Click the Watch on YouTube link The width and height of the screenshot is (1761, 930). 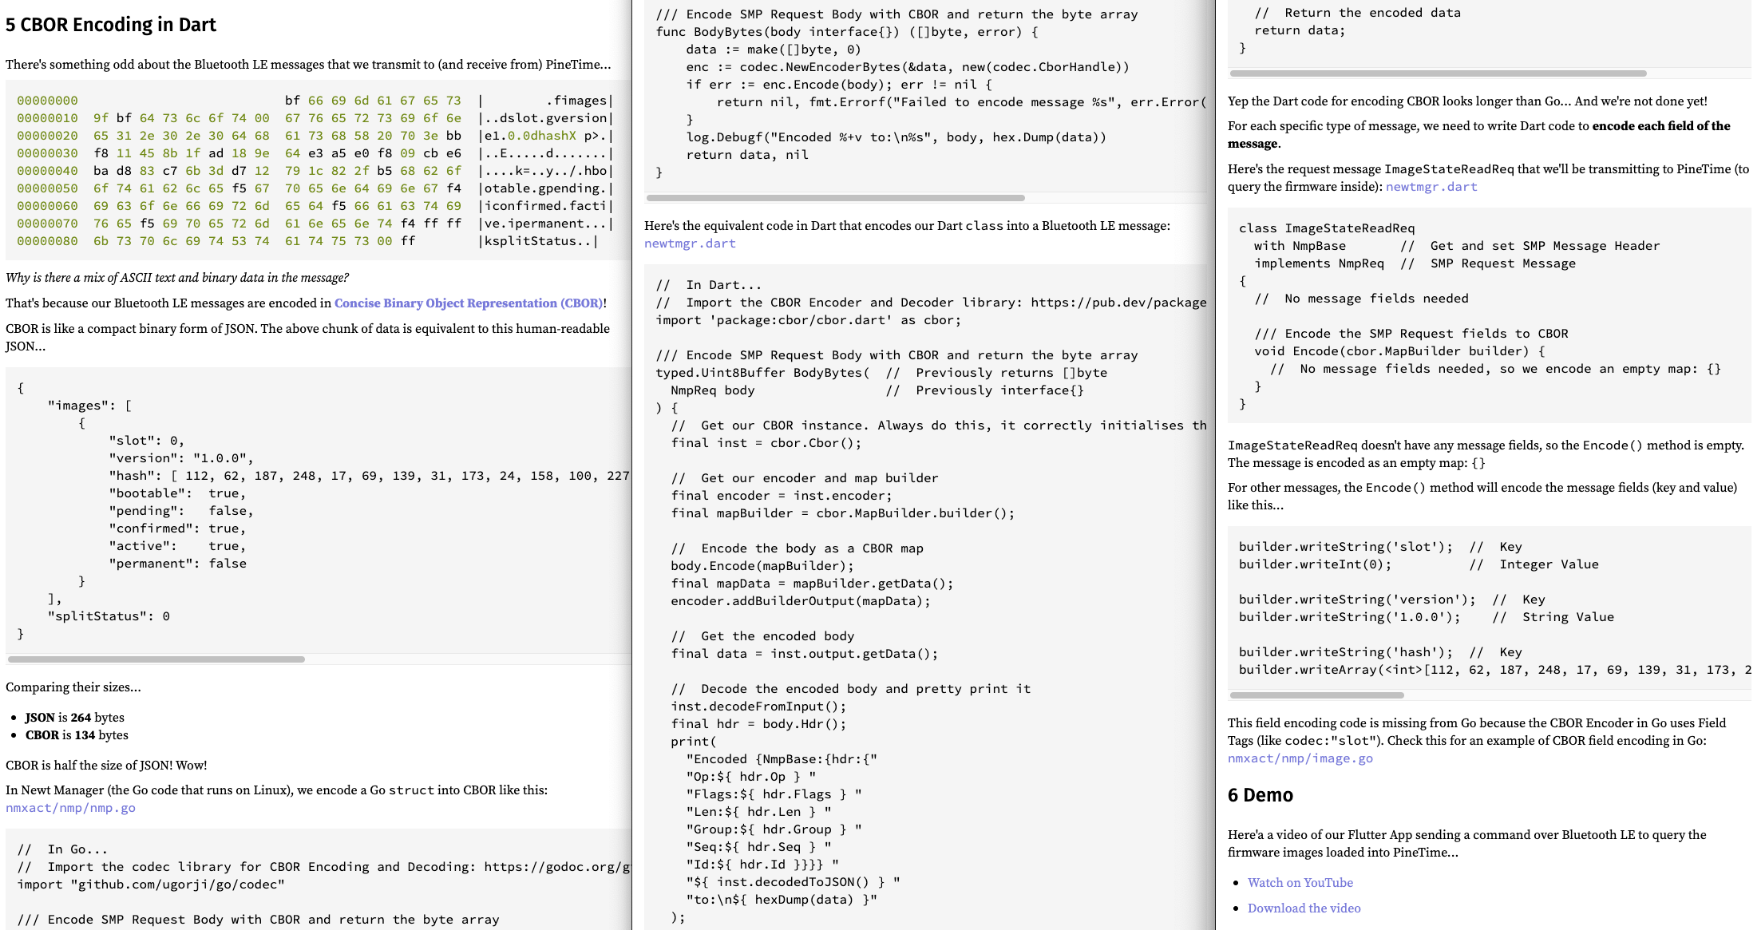pos(1300,883)
